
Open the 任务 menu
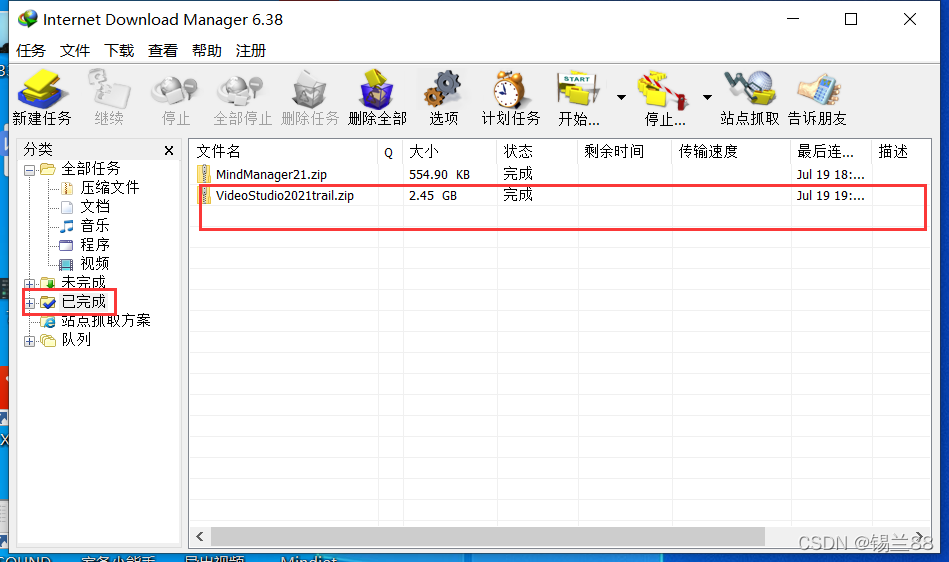(x=31, y=51)
